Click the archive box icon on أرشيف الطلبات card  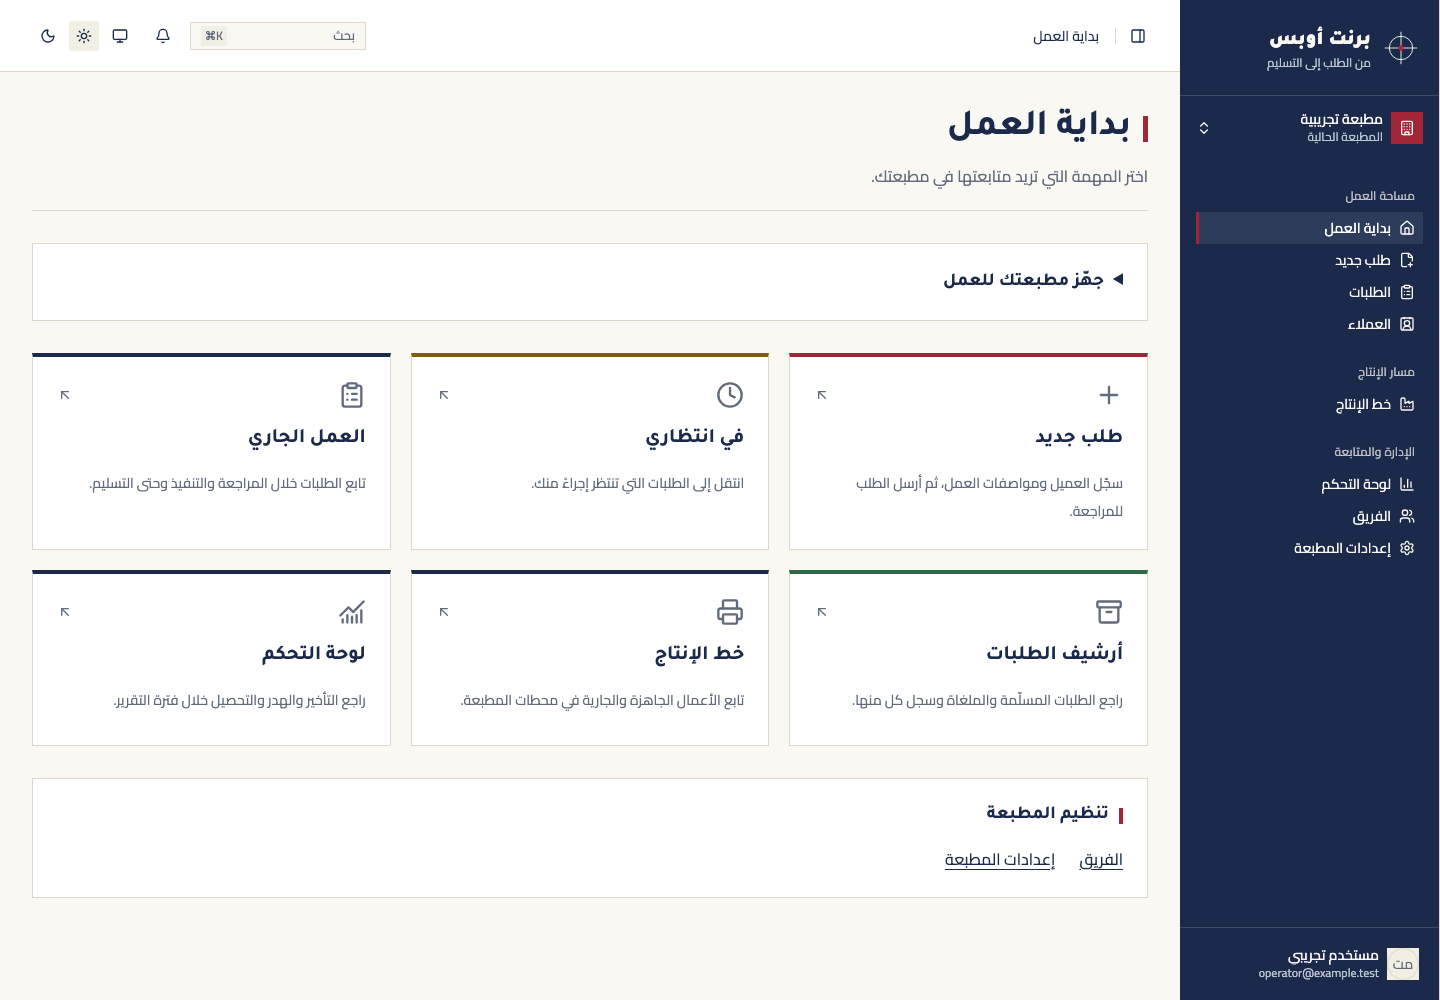point(1109,612)
